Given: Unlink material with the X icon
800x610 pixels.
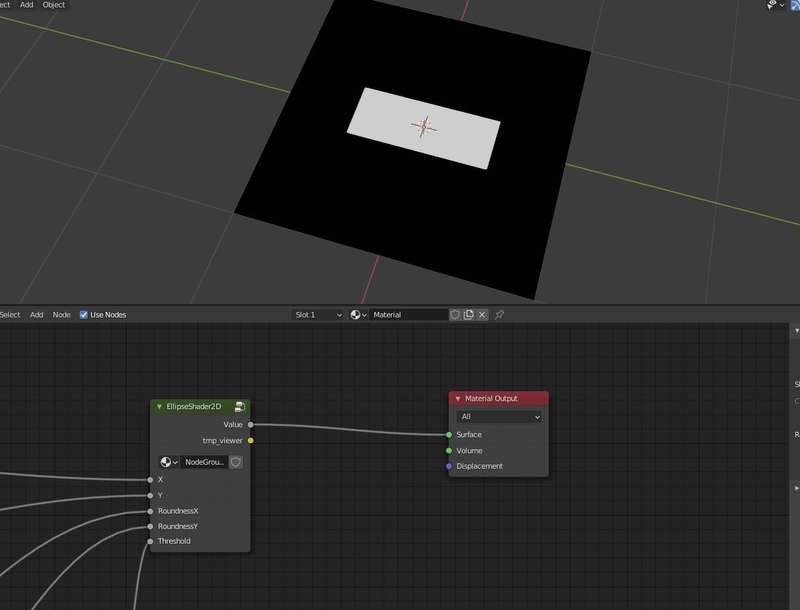Looking at the screenshot, I should (x=482, y=315).
